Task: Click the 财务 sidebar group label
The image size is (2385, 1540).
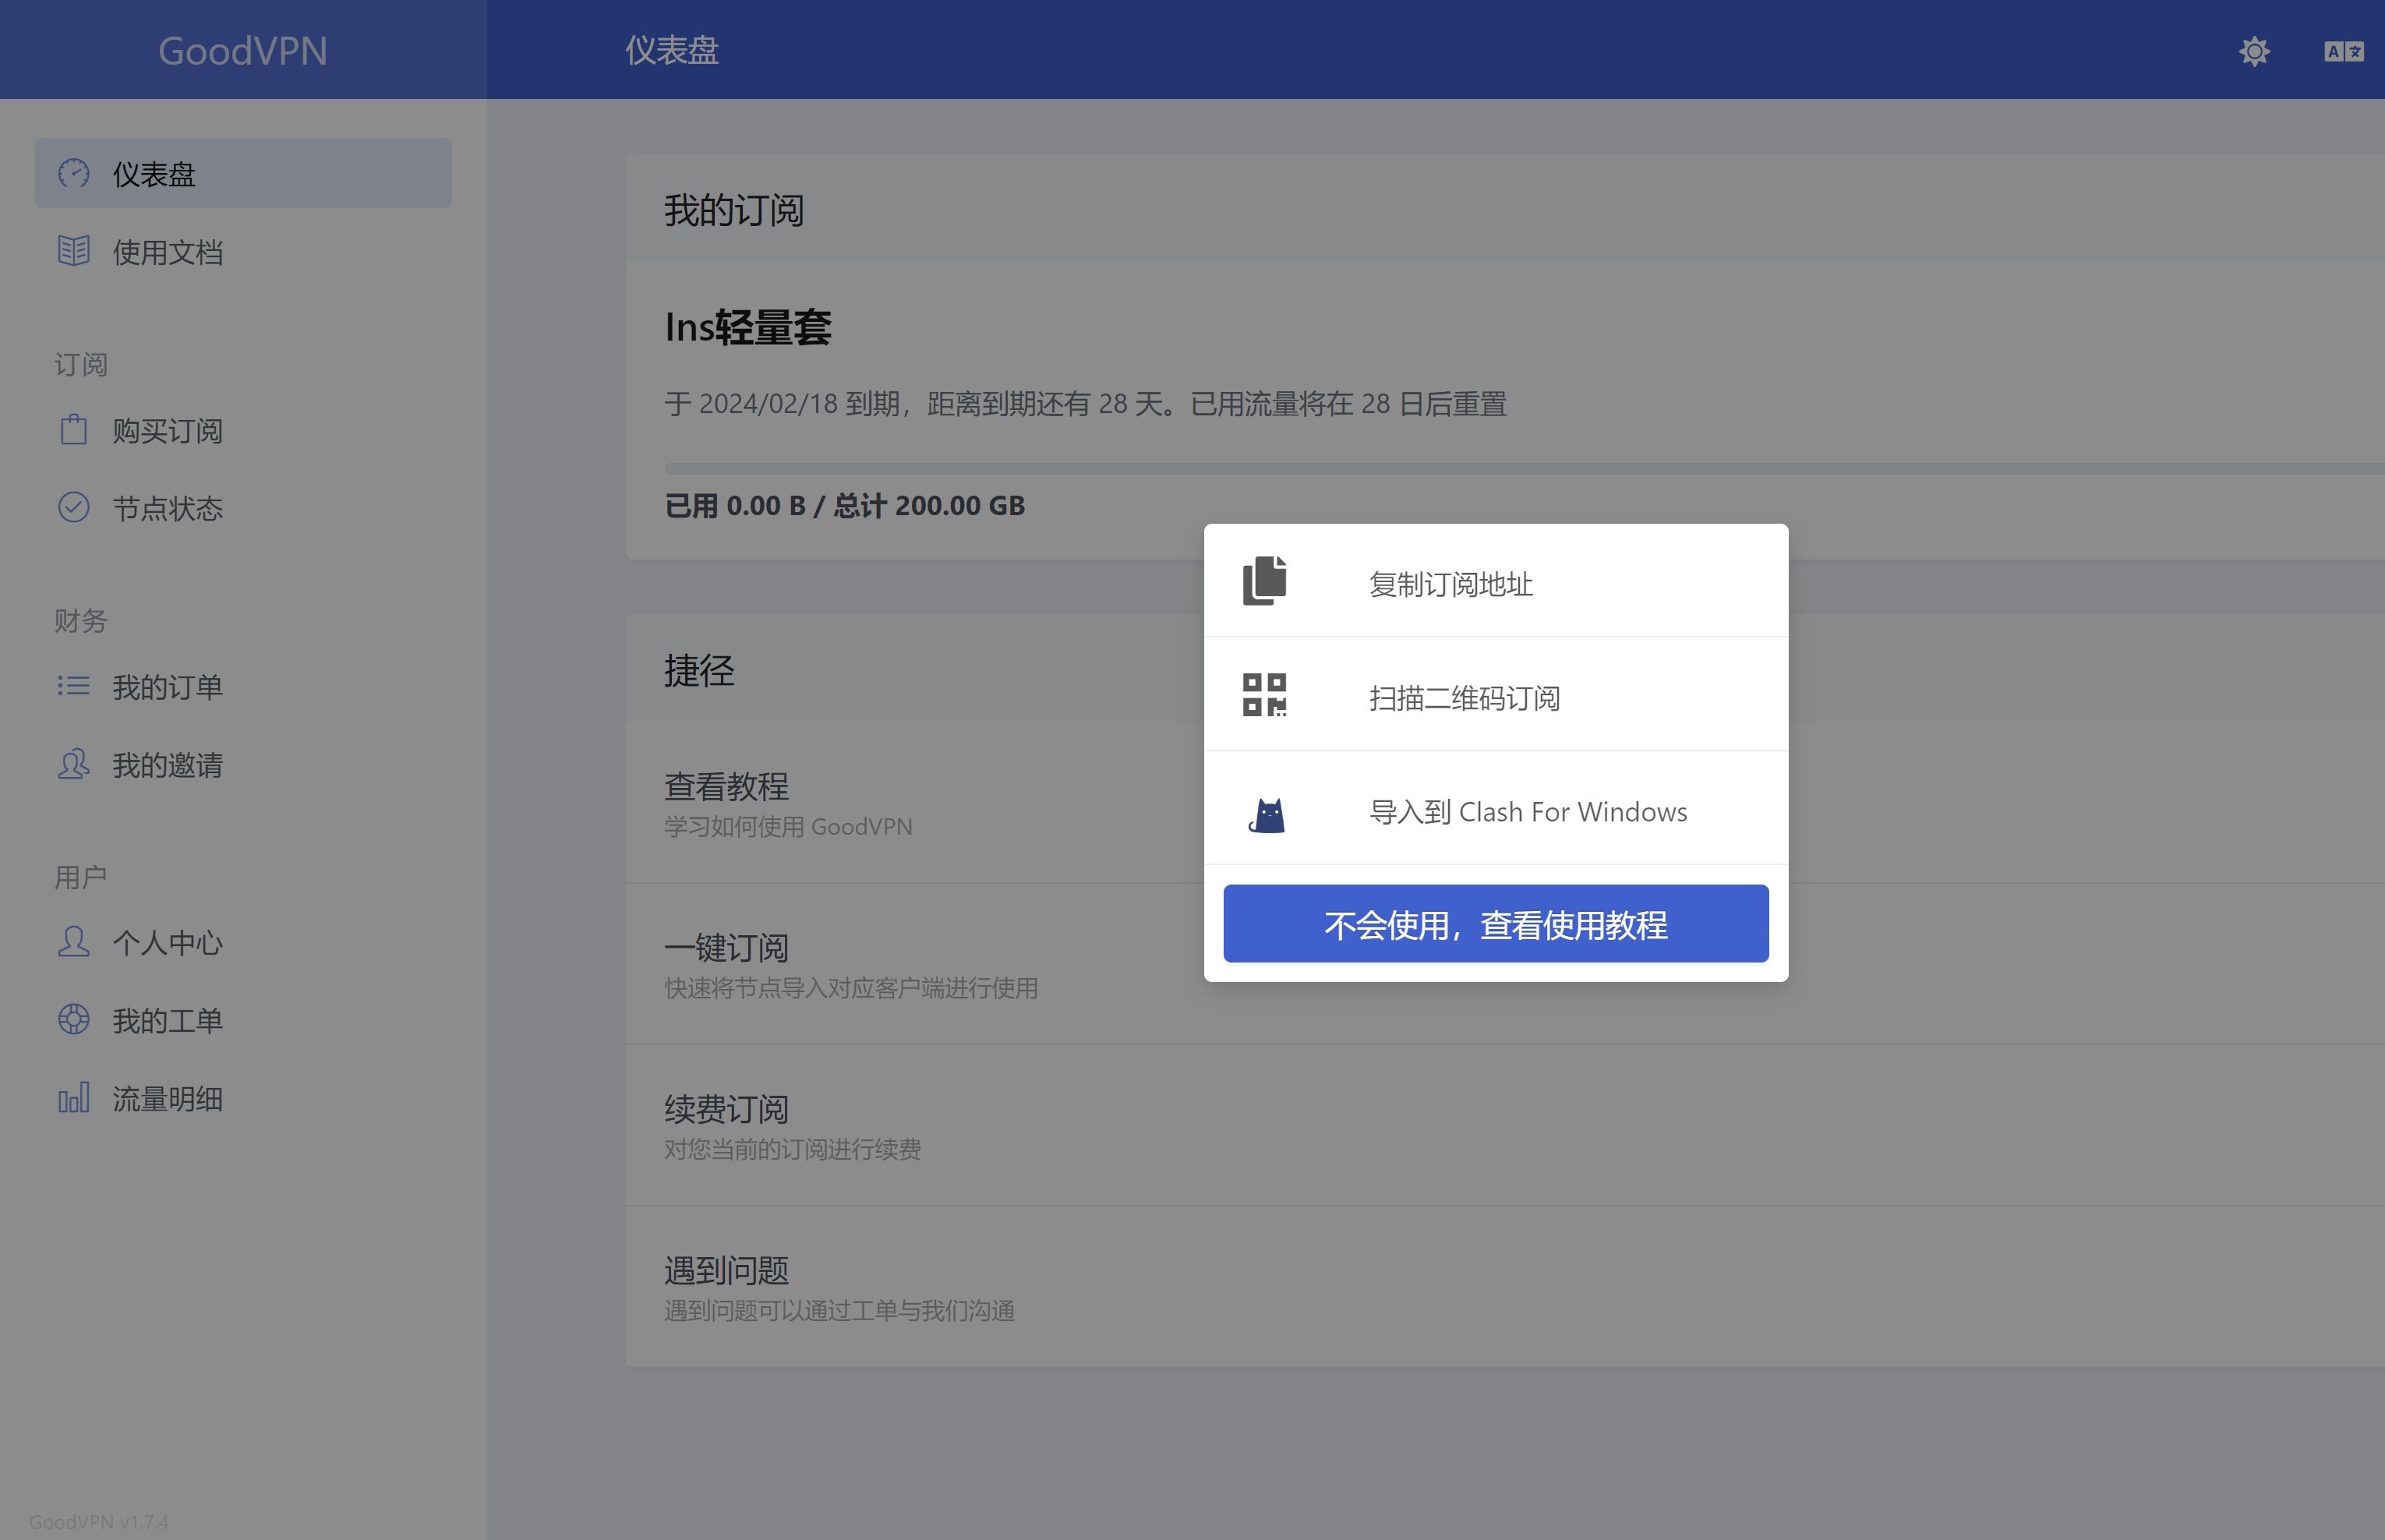Action: [81, 620]
